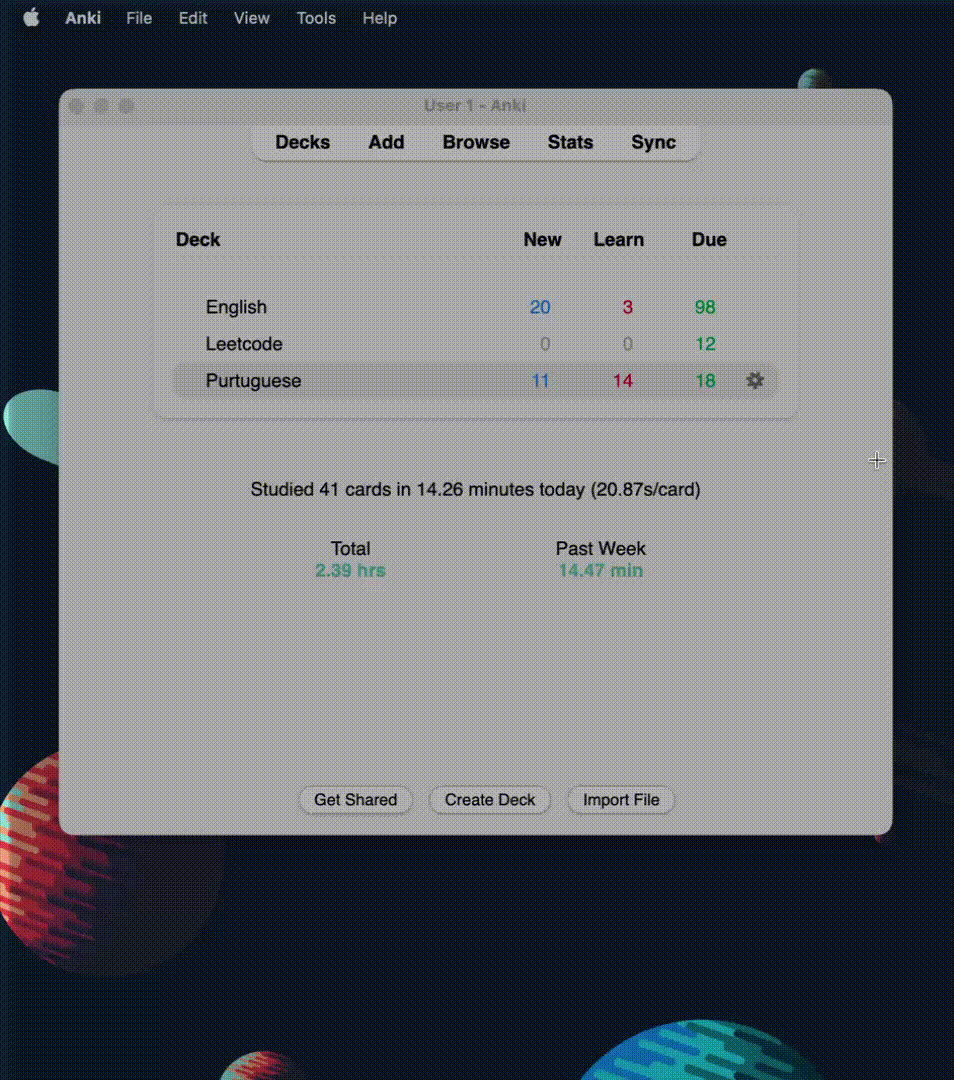Open the Edit menu
The height and width of the screenshot is (1080, 954).
pos(193,18)
